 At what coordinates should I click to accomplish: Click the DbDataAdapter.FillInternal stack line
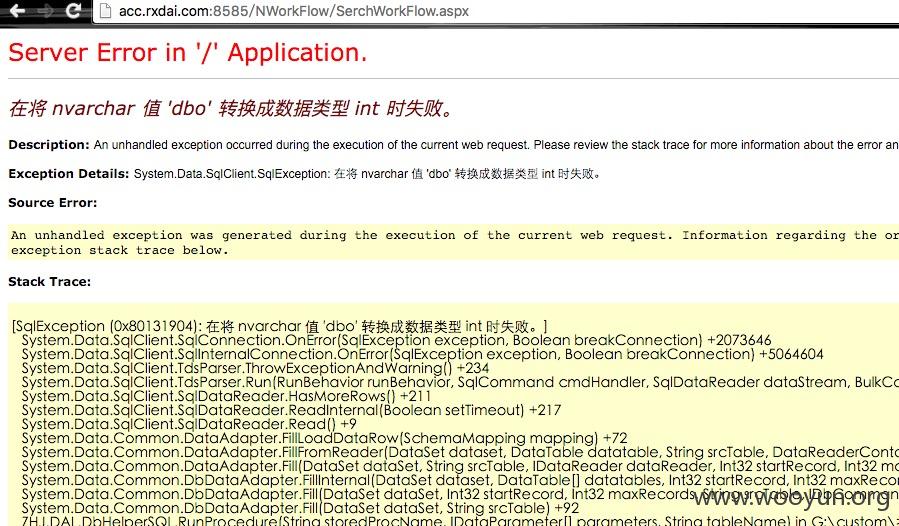pyautogui.click(x=460, y=480)
